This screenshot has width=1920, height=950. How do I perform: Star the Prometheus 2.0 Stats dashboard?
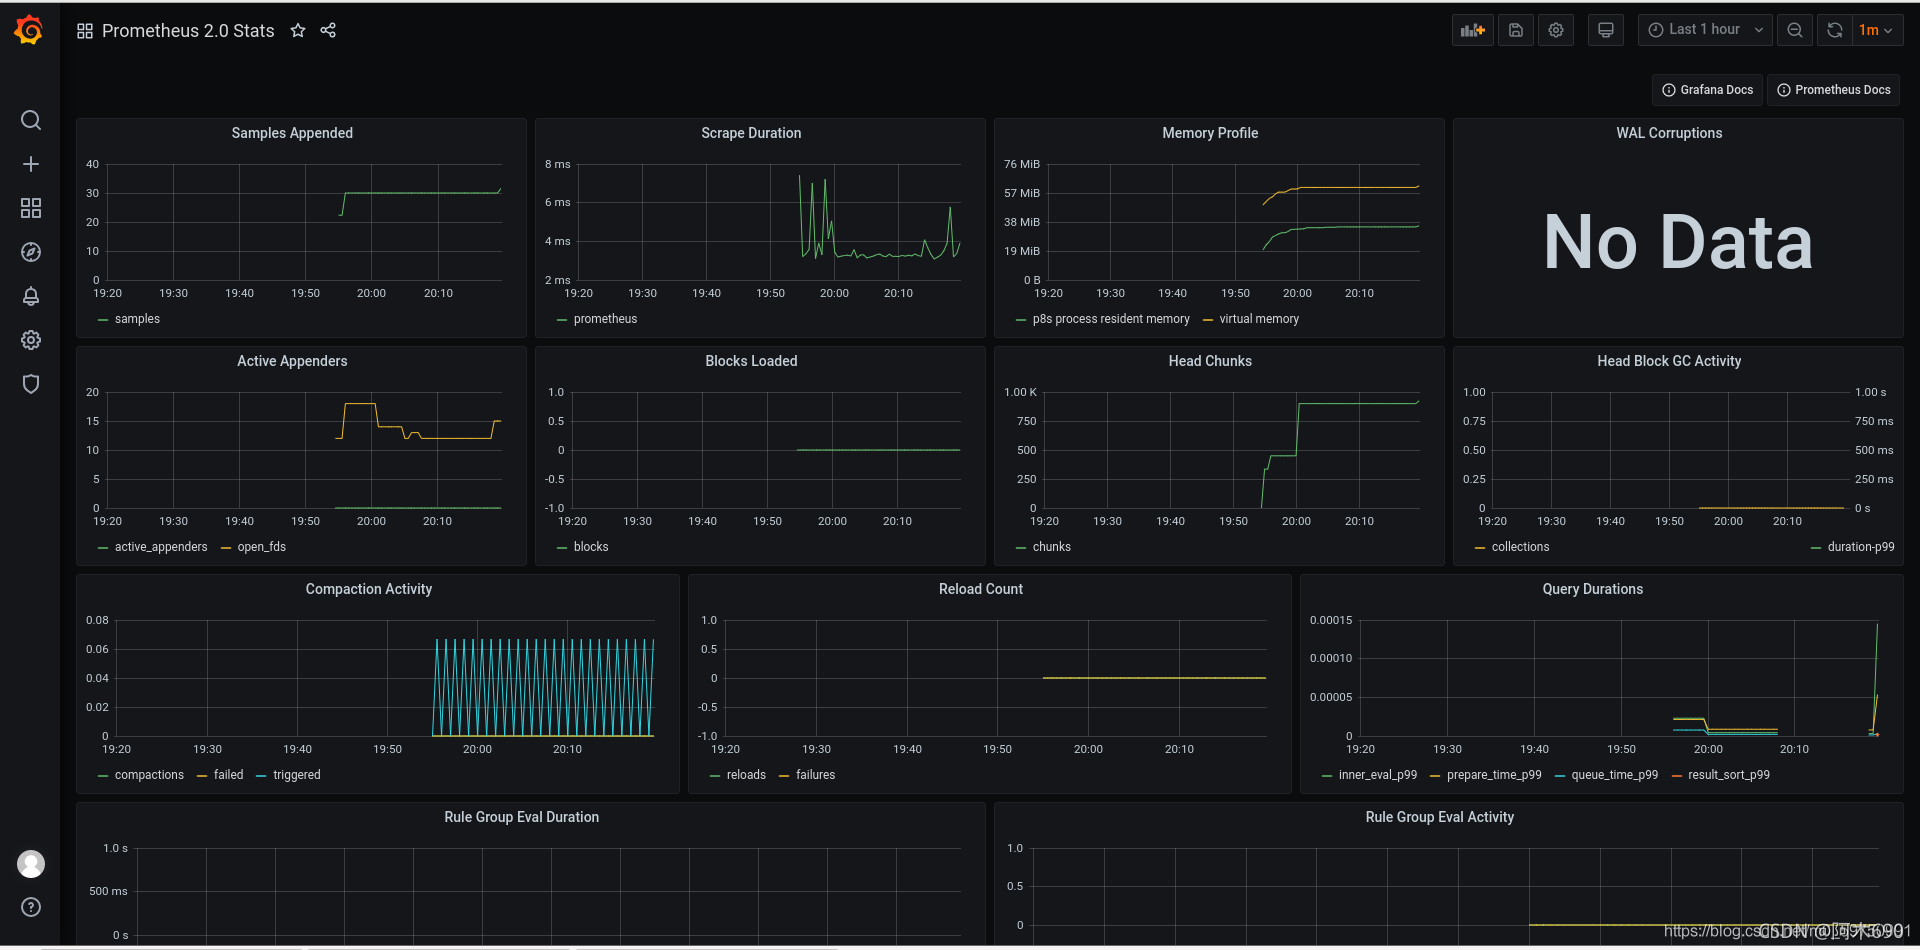click(x=298, y=30)
